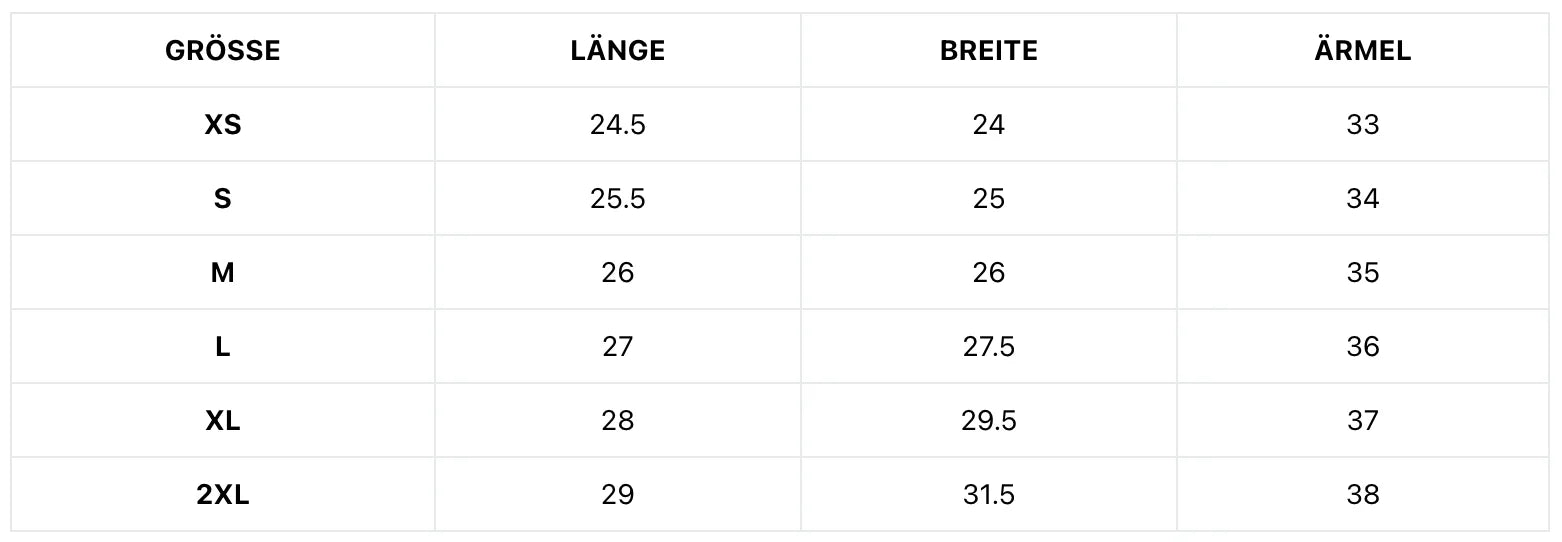Click the 31.5 width cell for 2XL
Screen dimensions: 1562x542
tap(989, 495)
